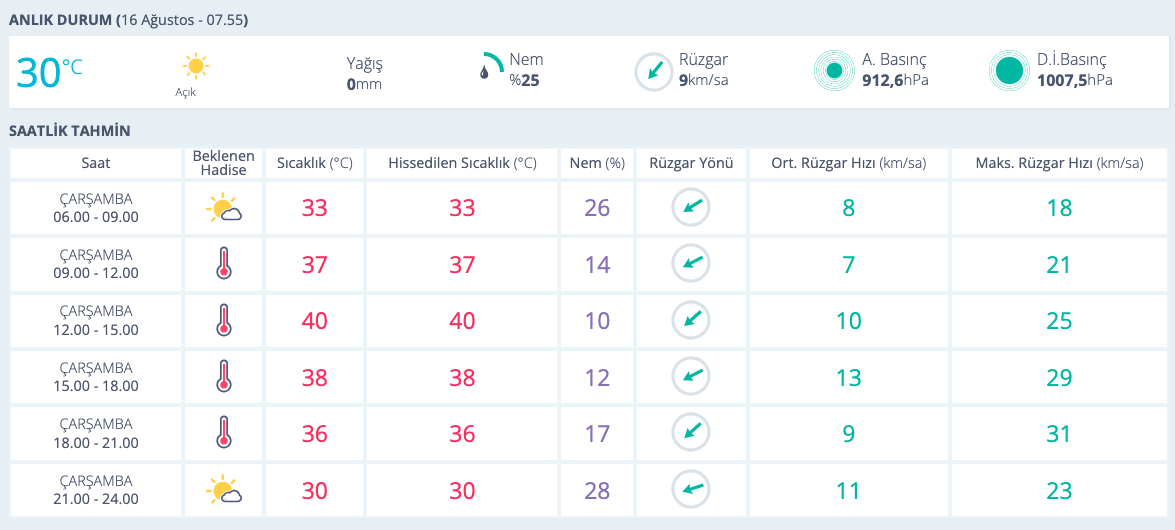
Task: Click wind direction icon in 18.00 - 21.00 row
Action: (x=691, y=433)
